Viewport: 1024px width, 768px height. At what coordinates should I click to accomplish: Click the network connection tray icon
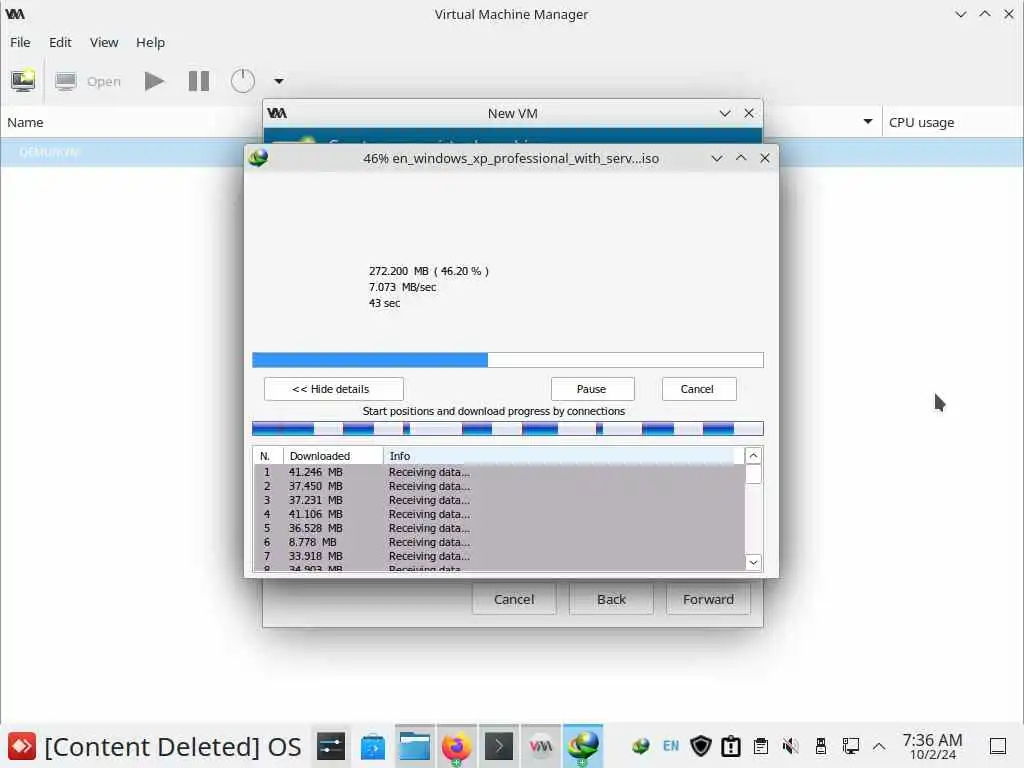click(x=850, y=746)
